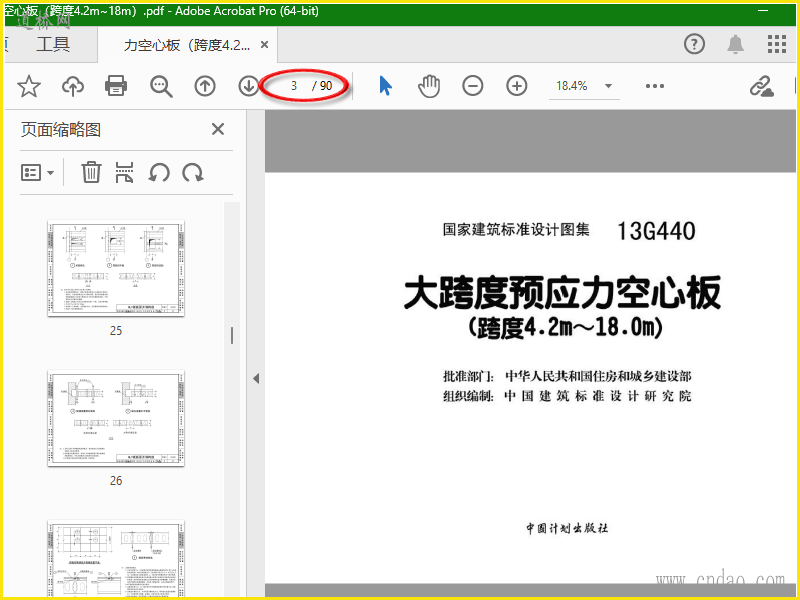The width and height of the screenshot is (800, 600).
Task: Click the page number input field
Action: 293,86
